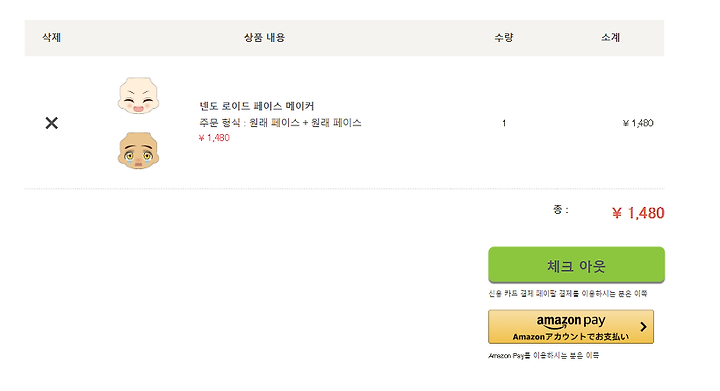Click the 삭제 column header

click(x=51, y=38)
